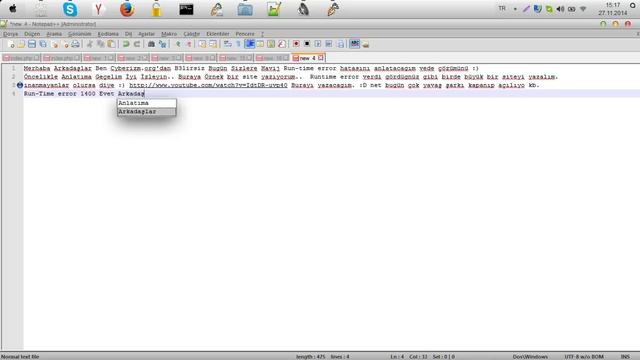
Task: Save the current file with floppy icon
Action: (x=32, y=44)
